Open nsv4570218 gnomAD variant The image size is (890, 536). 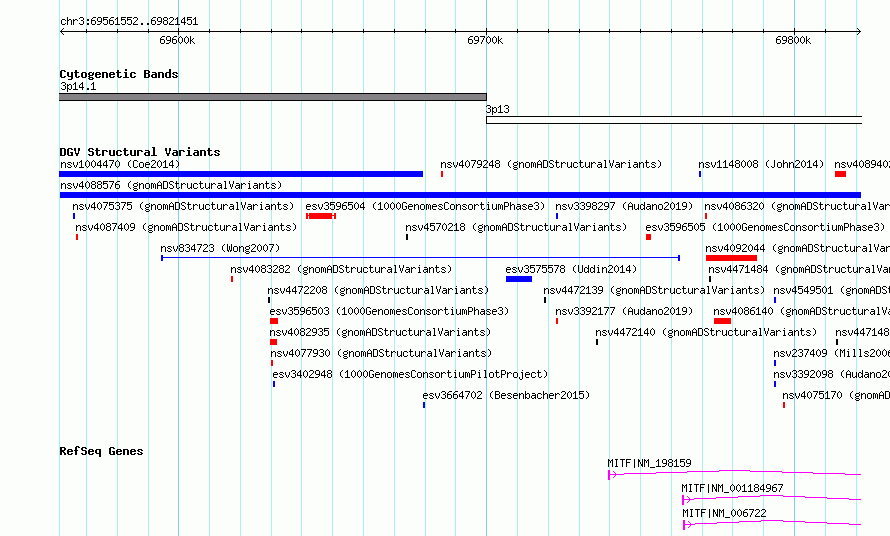coord(517,227)
